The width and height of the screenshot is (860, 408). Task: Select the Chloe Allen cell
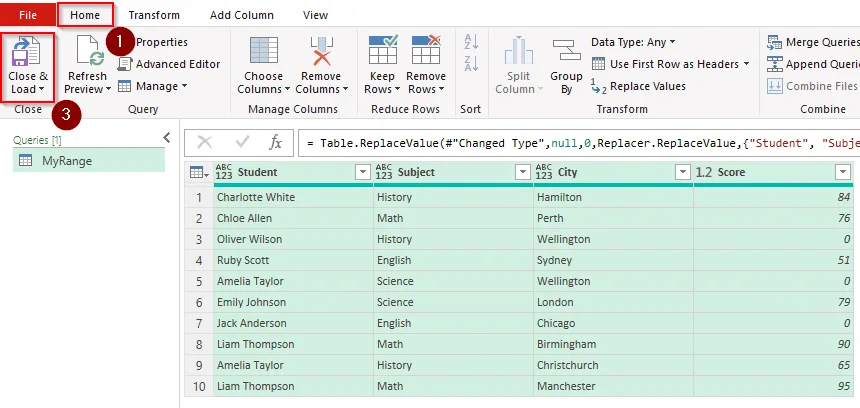(x=293, y=218)
